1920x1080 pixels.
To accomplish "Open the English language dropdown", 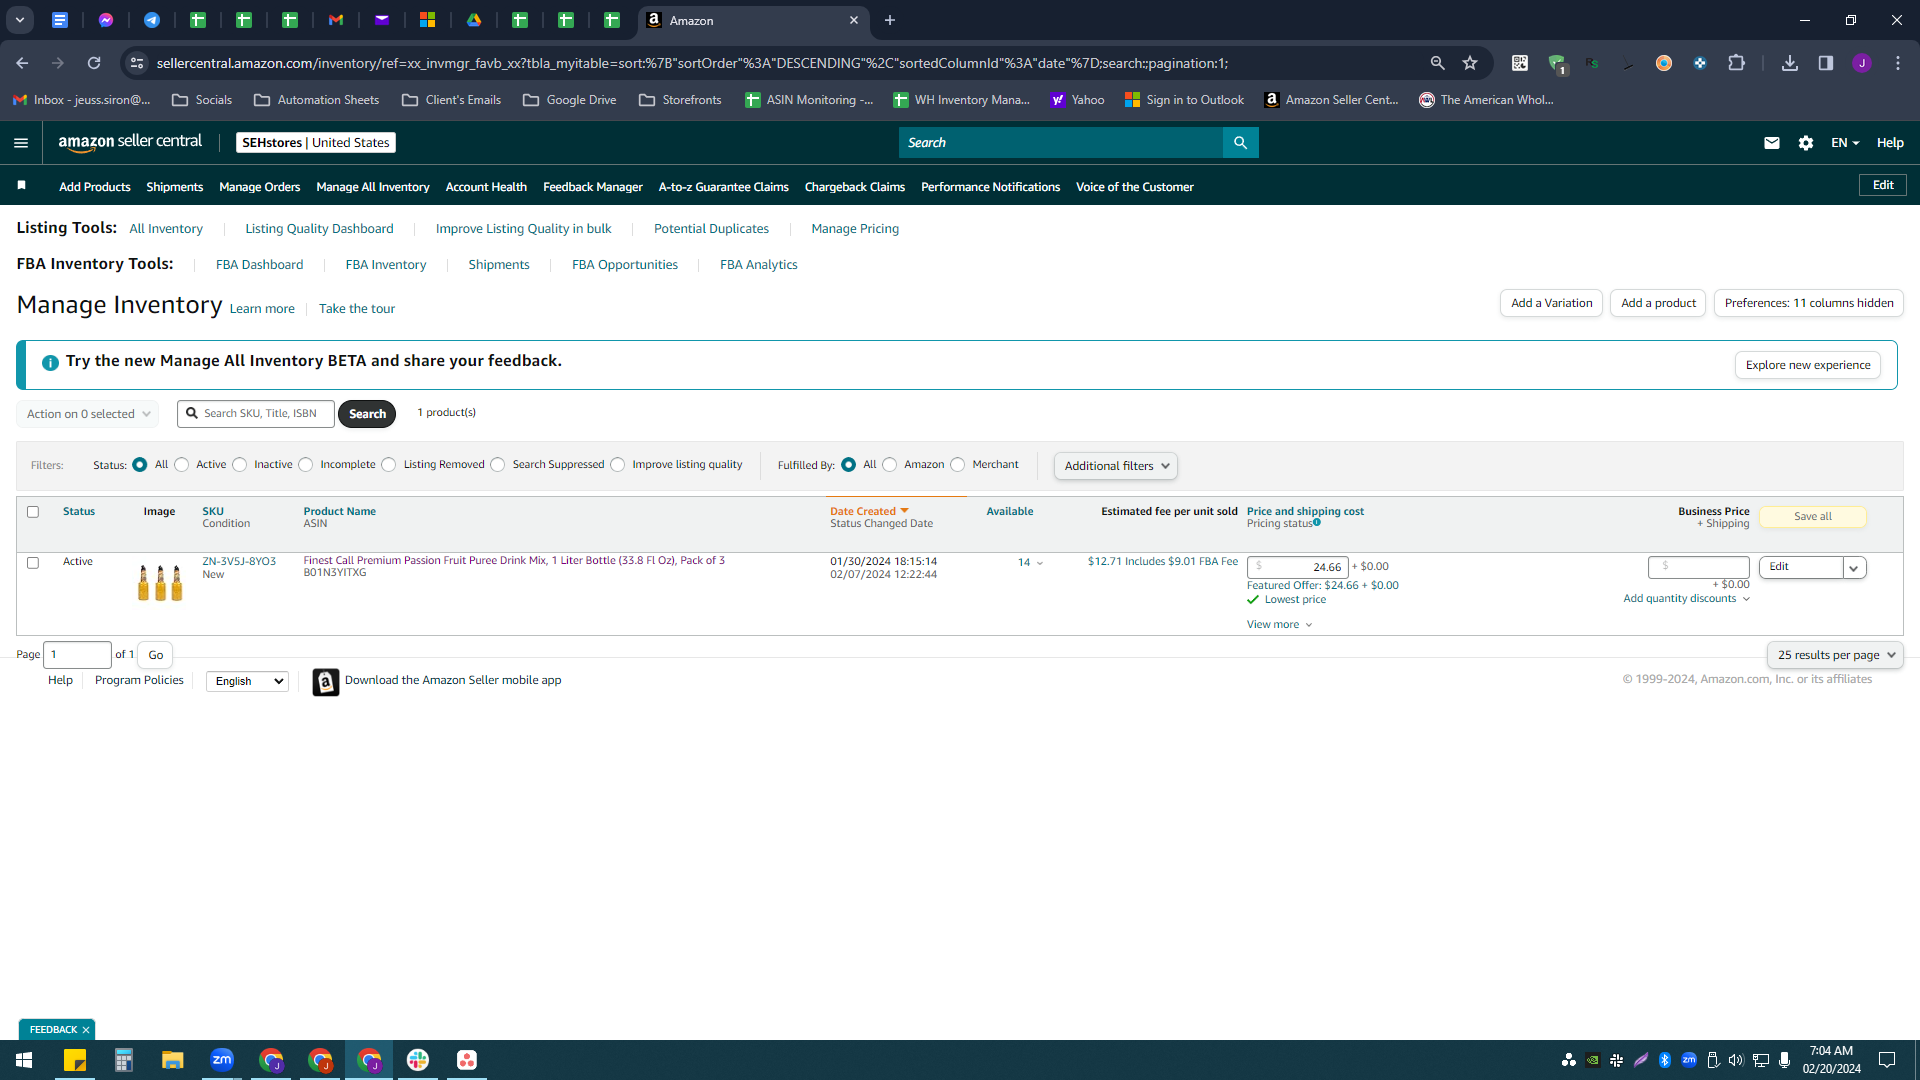I will [247, 681].
